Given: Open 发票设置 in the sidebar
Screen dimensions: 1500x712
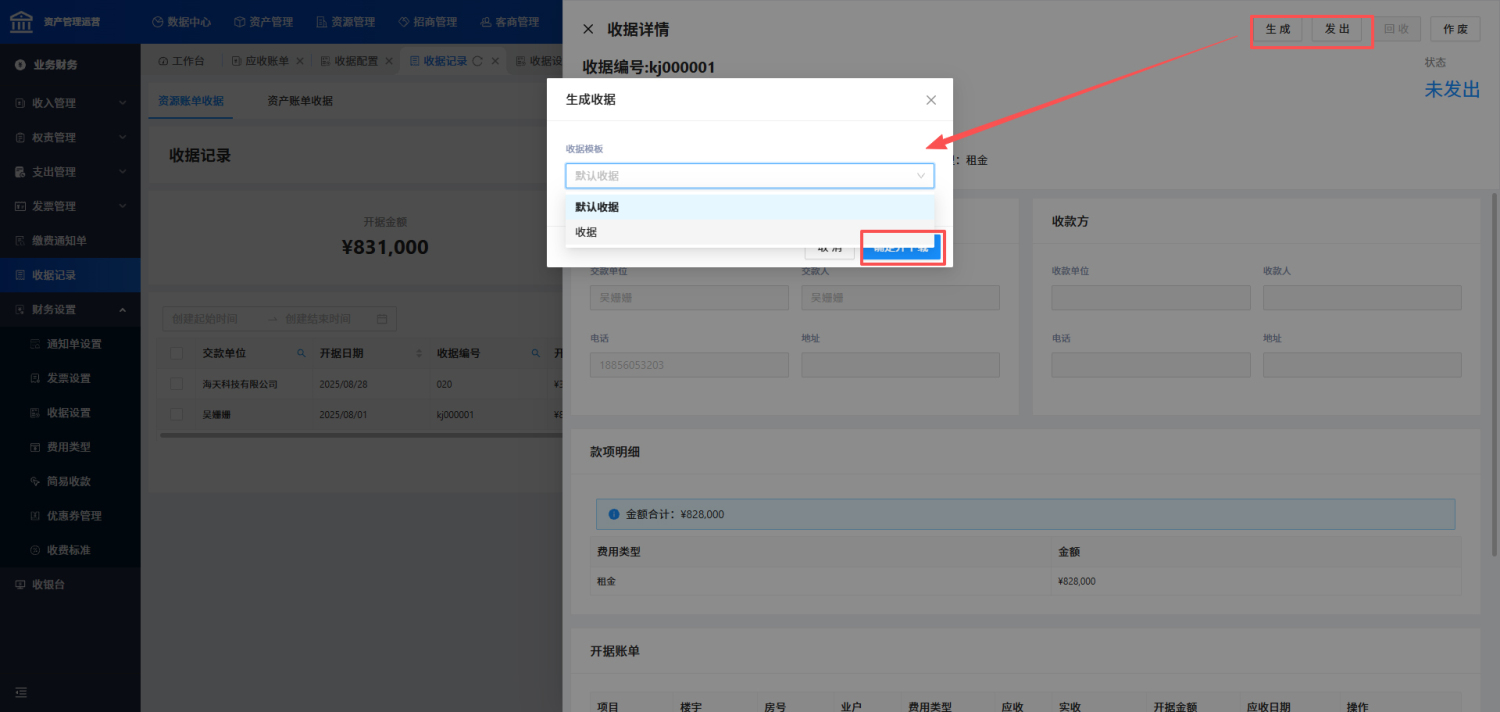Looking at the screenshot, I should click(x=70, y=378).
